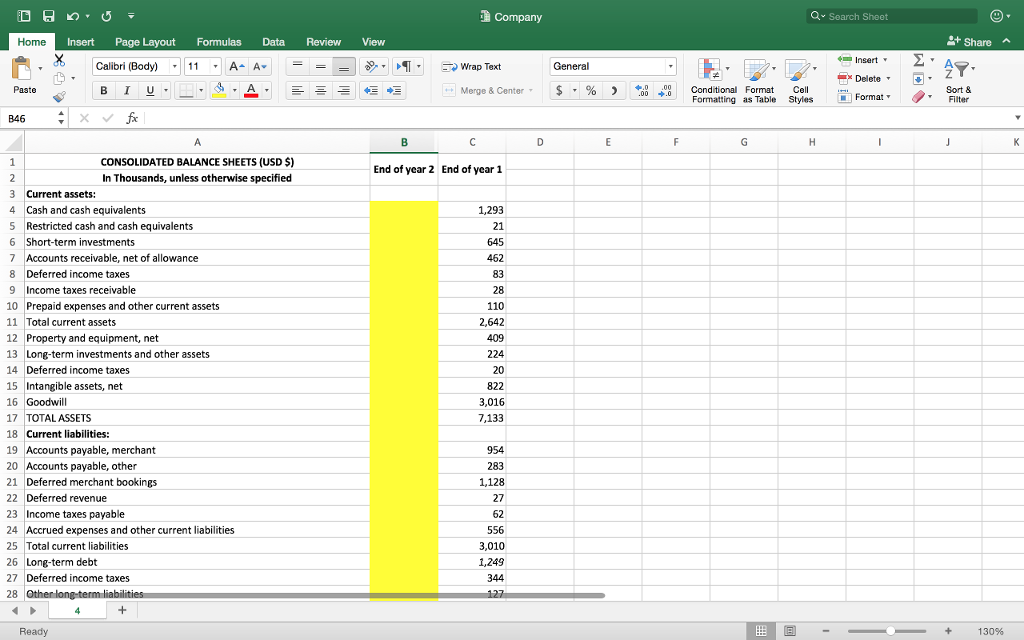Image resolution: width=1024 pixels, height=640 pixels.
Task: Click the Sort & Filter button
Action: pyautogui.click(x=958, y=79)
